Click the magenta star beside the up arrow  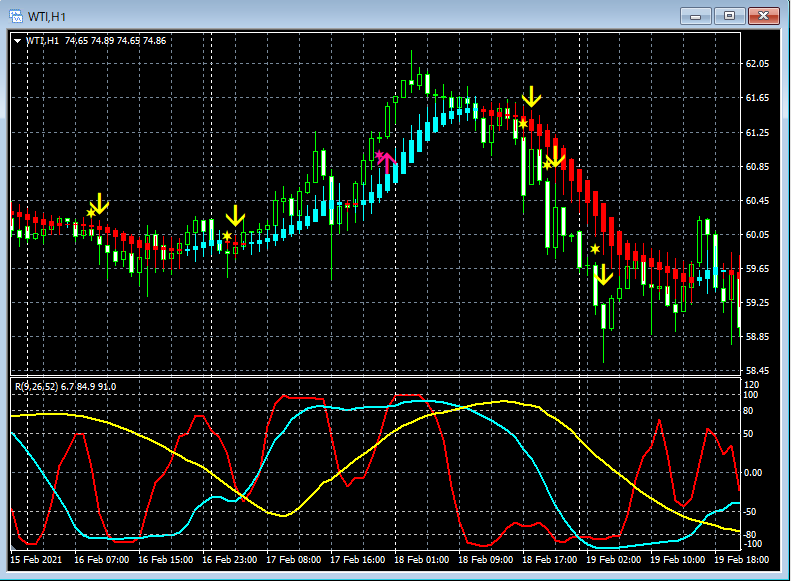(x=379, y=155)
